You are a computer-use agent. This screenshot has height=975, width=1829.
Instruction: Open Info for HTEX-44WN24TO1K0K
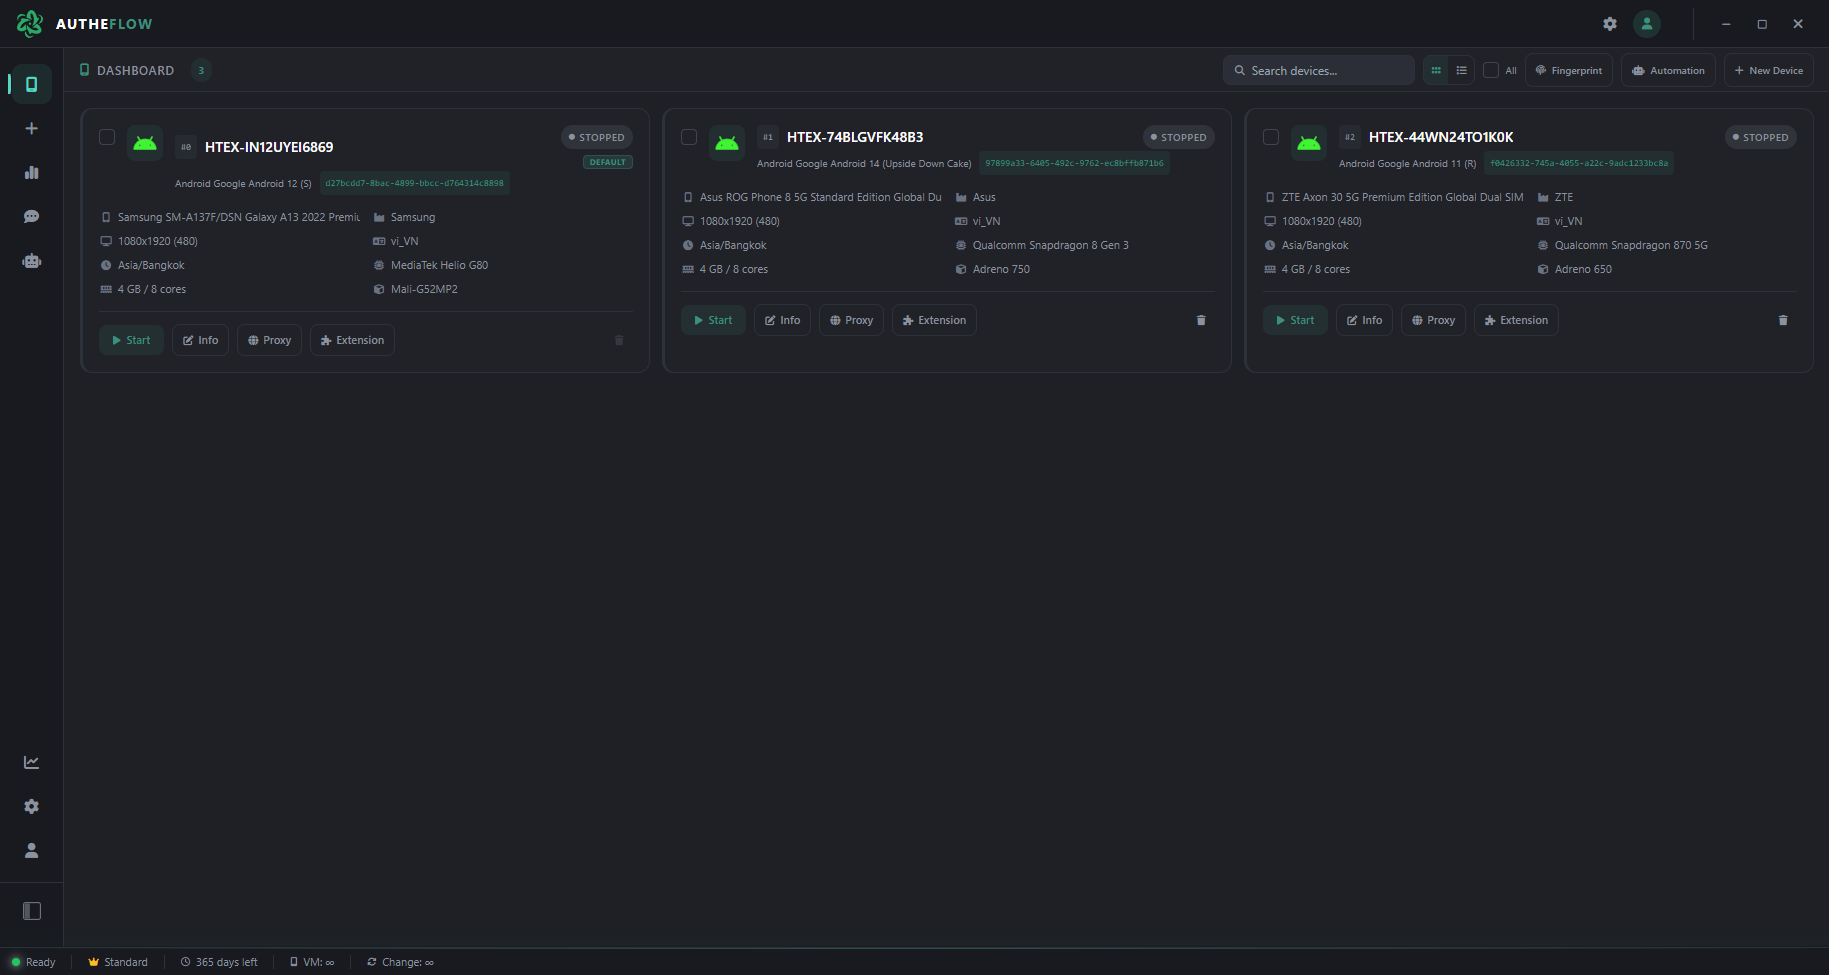(x=1364, y=320)
